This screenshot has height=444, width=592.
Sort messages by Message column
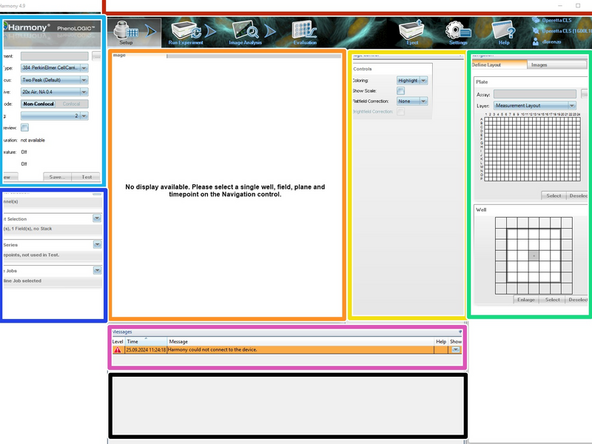click(x=301, y=341)
